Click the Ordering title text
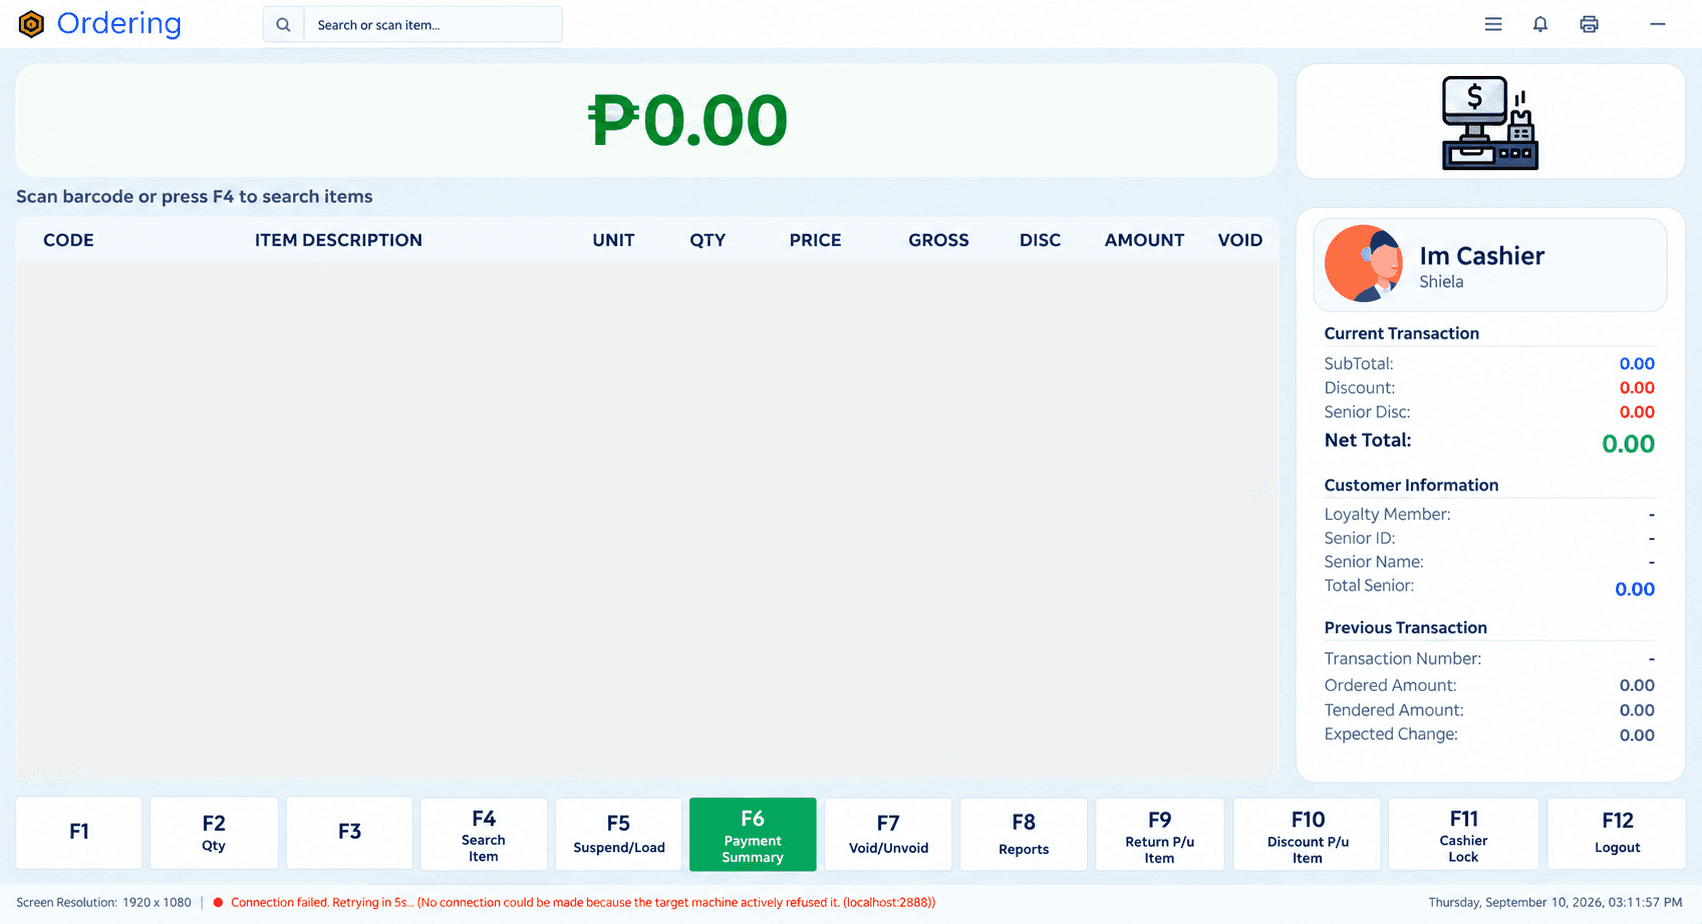1702x924 pixels. pyautogui.click(x=119, y=24)
